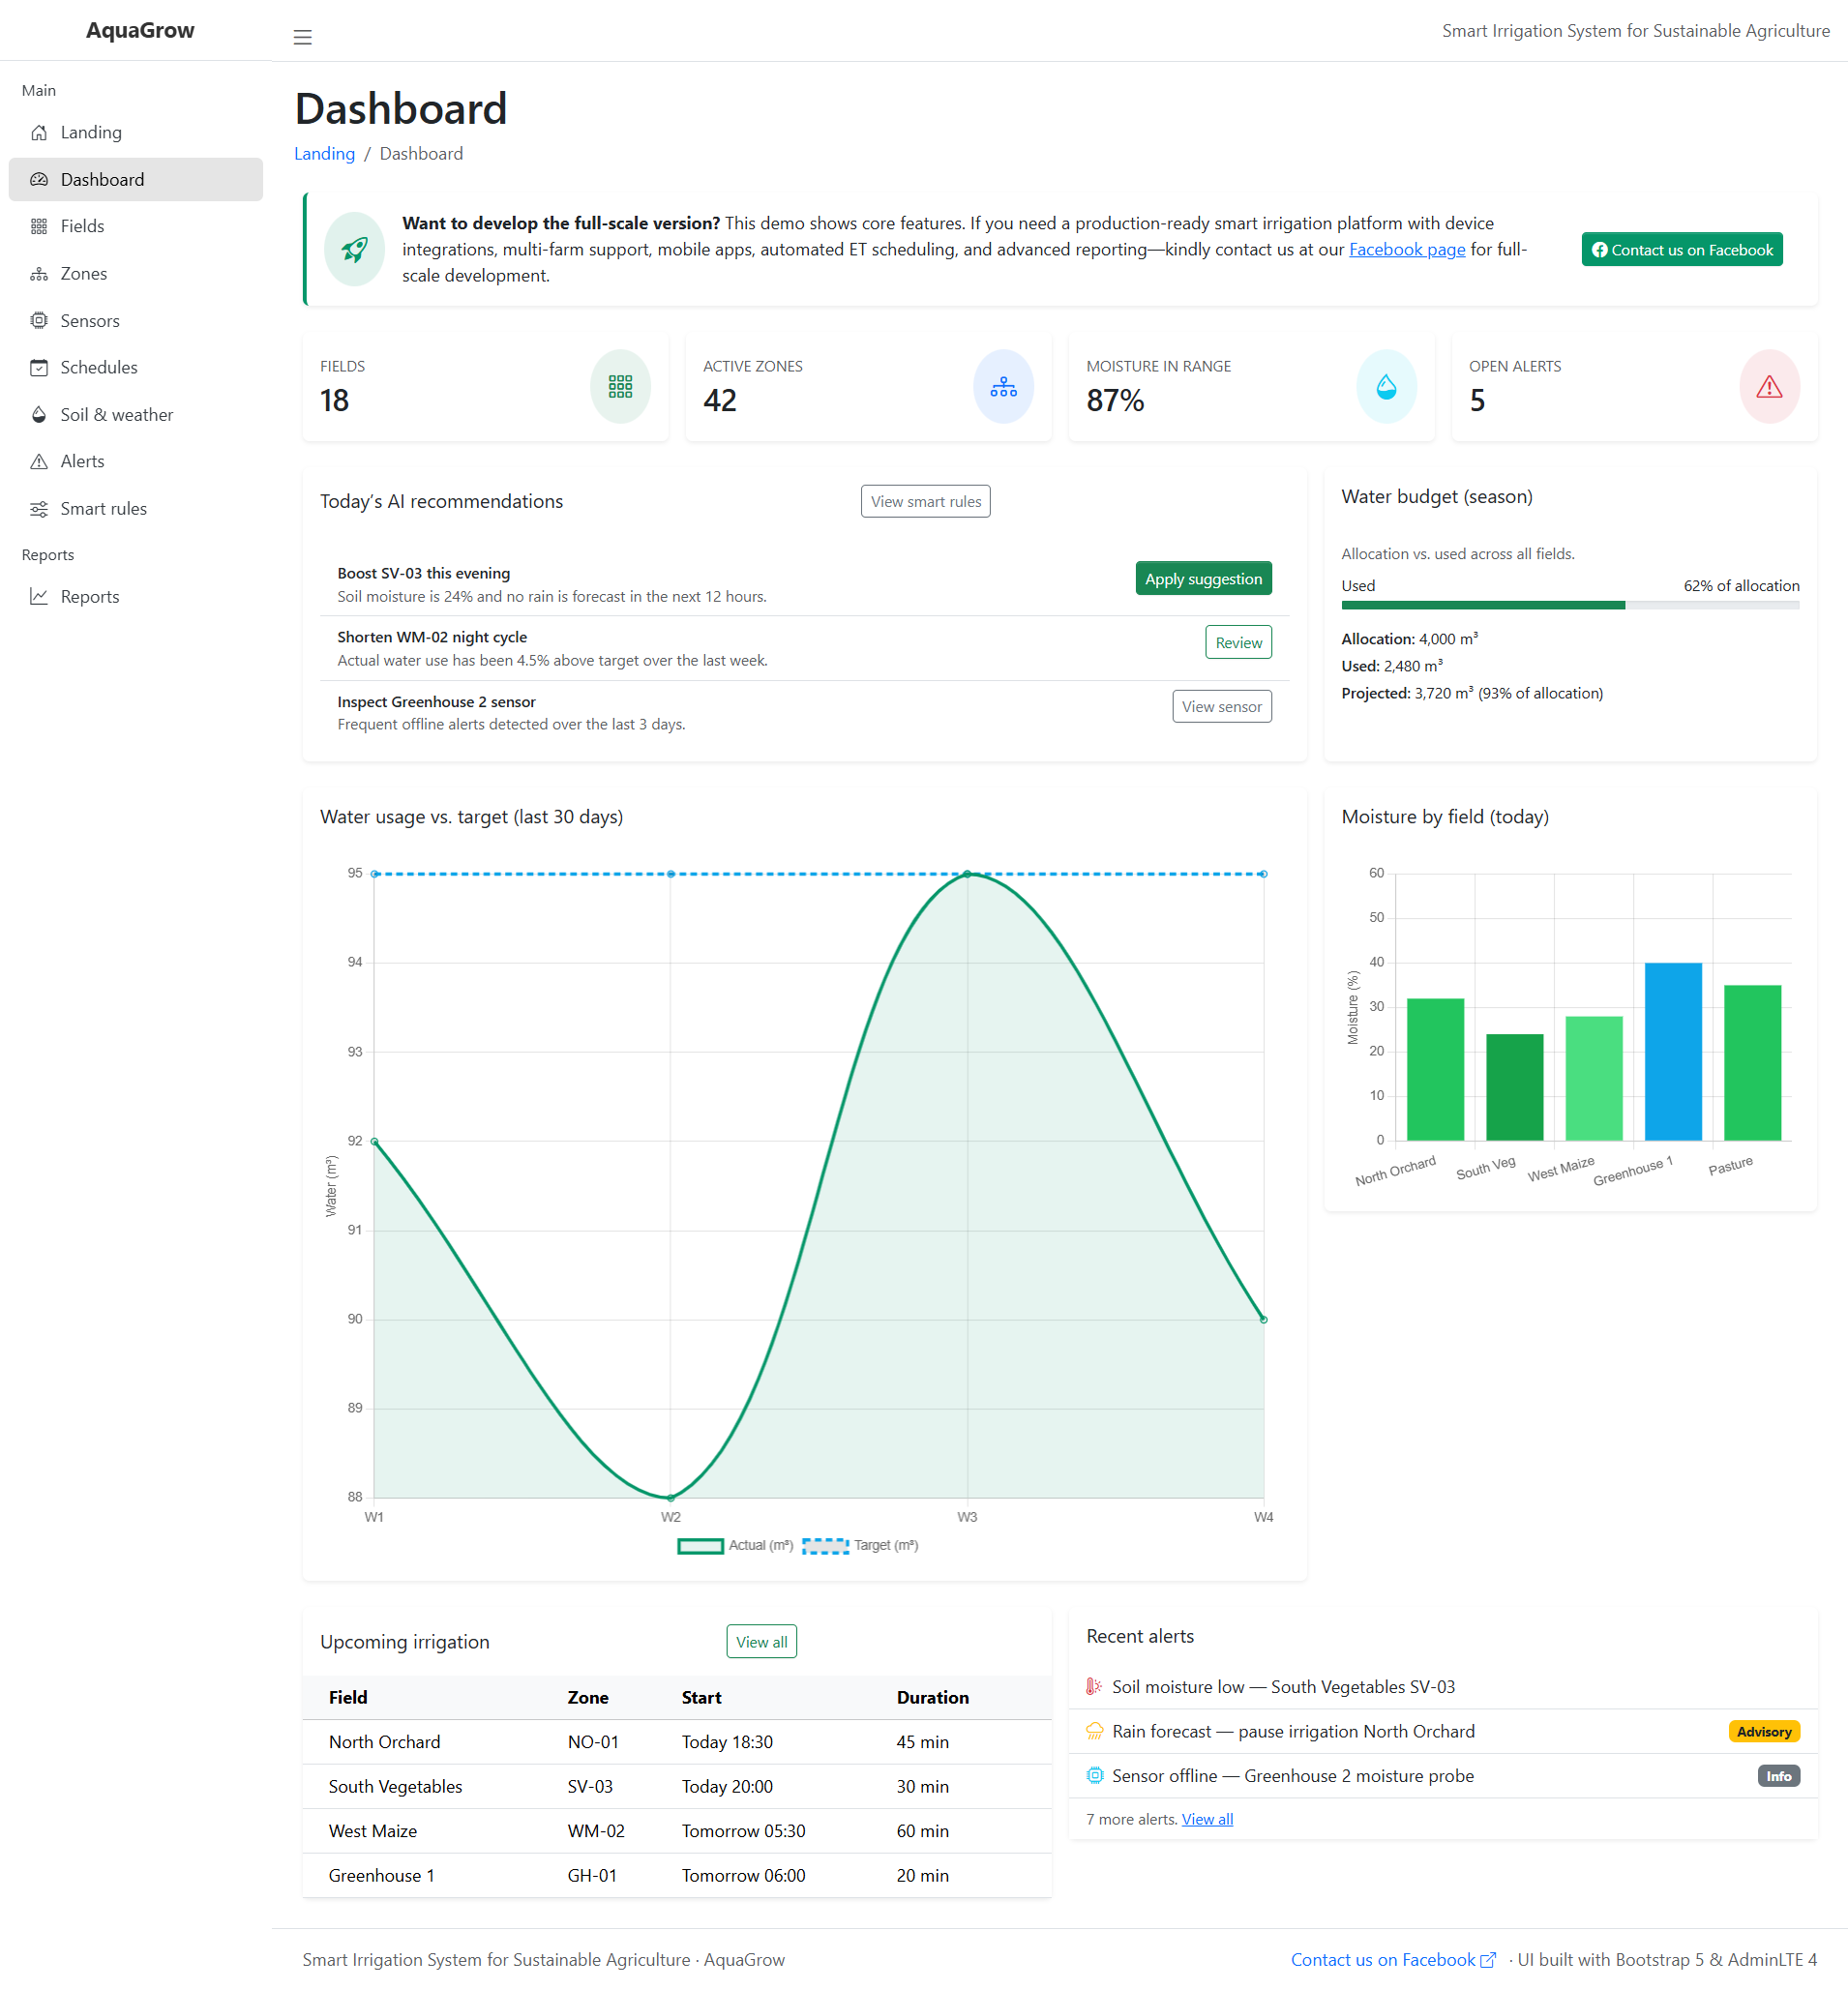The image size is (1848, 1990).
Task: Open View smart rules panel
Action: tap(924, 501)
